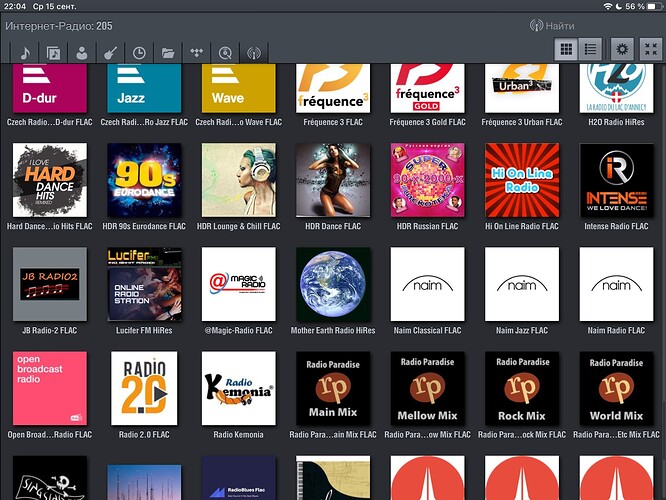Open JB Radio-2 station artwork
Viewport: 666px width, 500px height.
[50, 284]
